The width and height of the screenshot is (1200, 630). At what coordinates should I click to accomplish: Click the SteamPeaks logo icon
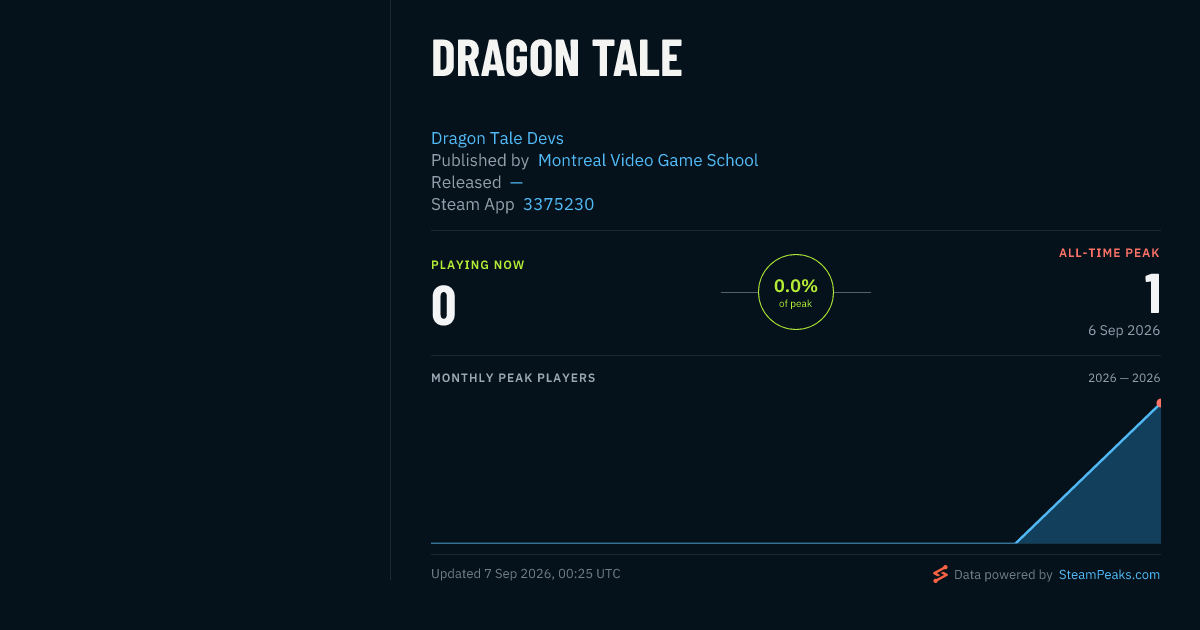940,574
